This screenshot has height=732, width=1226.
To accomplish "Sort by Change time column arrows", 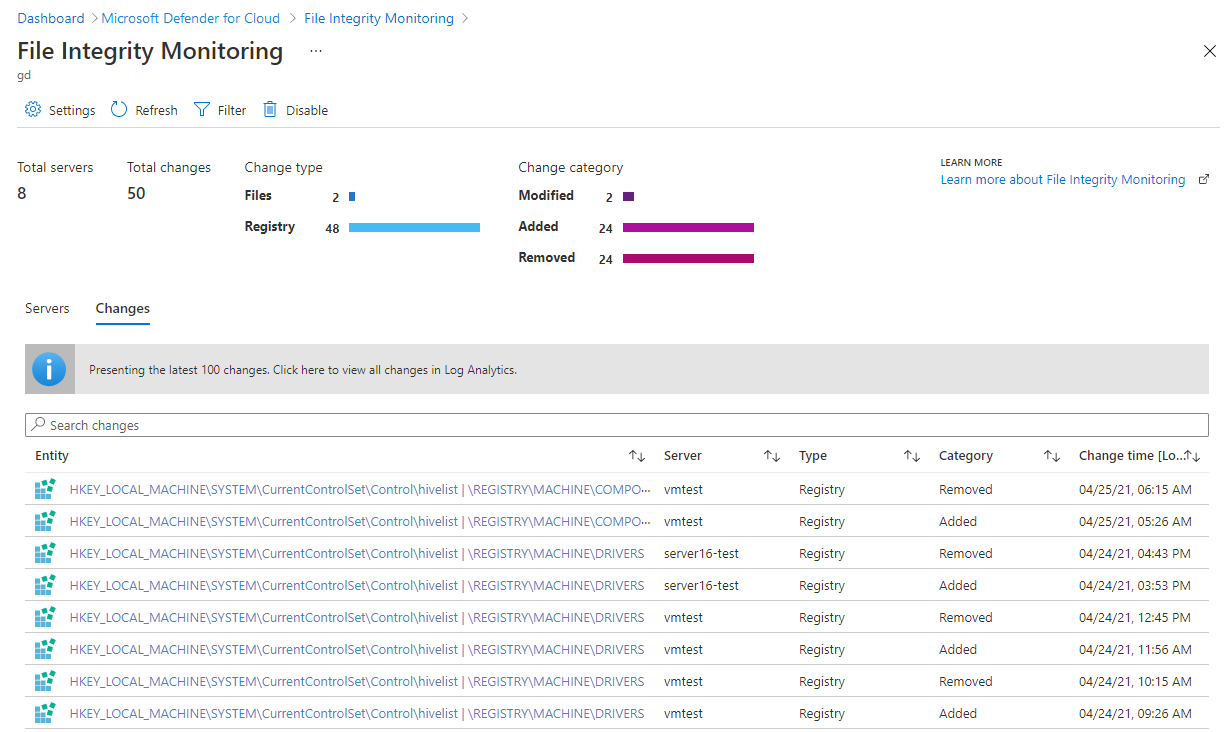I will pos(1192,456).
